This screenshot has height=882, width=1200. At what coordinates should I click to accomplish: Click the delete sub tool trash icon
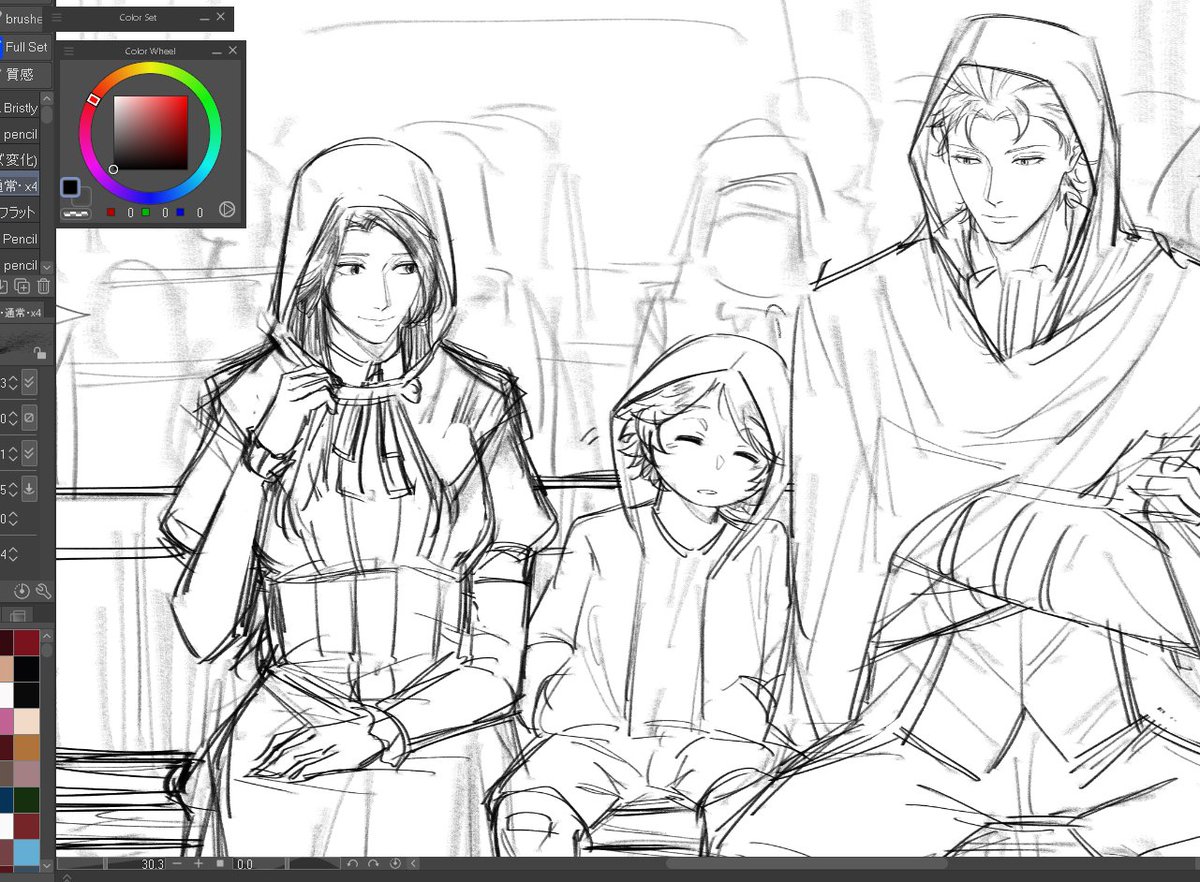coord(43,288)
